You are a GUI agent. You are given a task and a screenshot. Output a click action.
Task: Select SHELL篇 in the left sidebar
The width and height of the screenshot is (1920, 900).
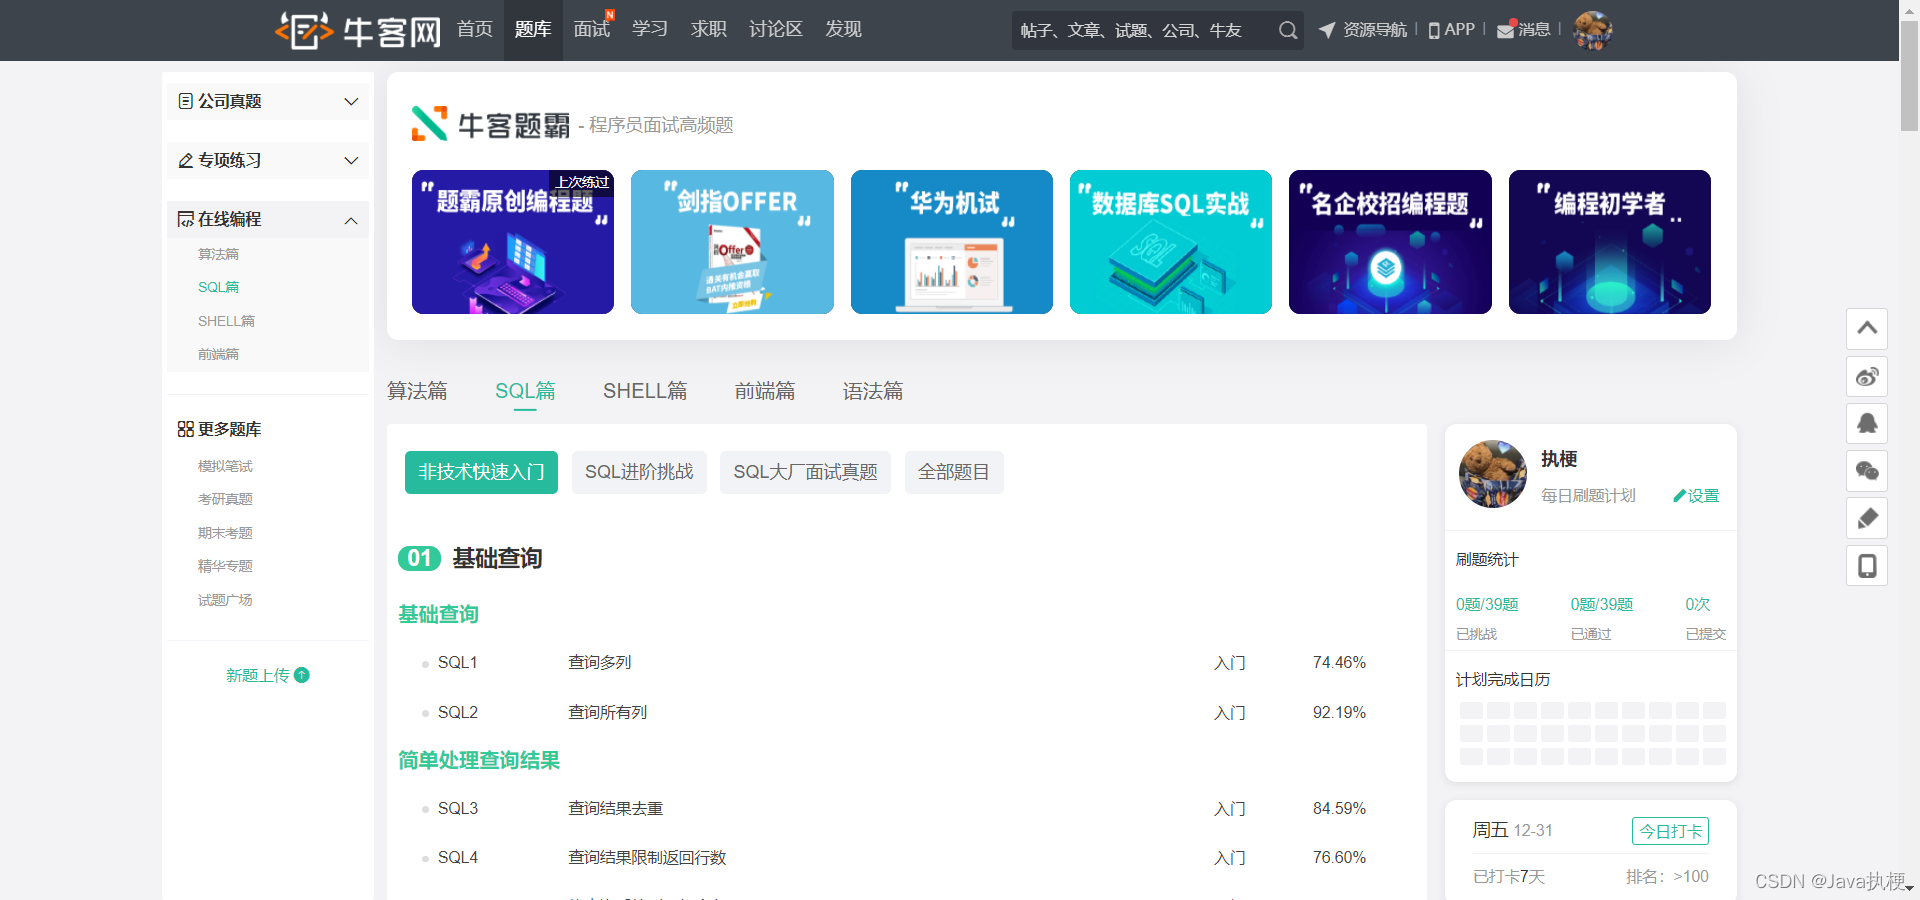click(x=226, y=321)
